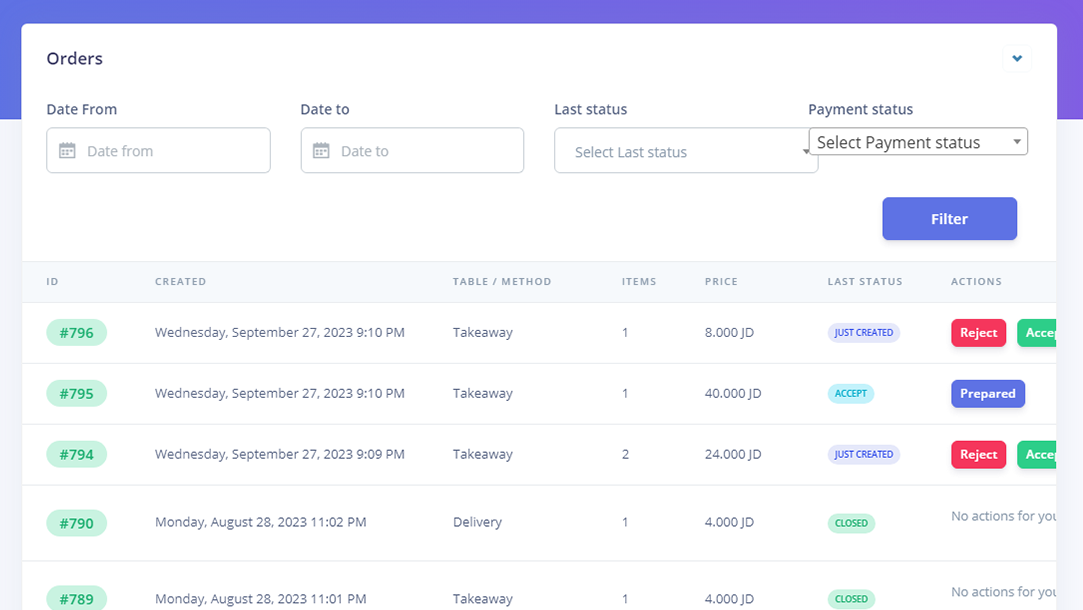
Task: Open order #796
Action: (x=76, y=333)
